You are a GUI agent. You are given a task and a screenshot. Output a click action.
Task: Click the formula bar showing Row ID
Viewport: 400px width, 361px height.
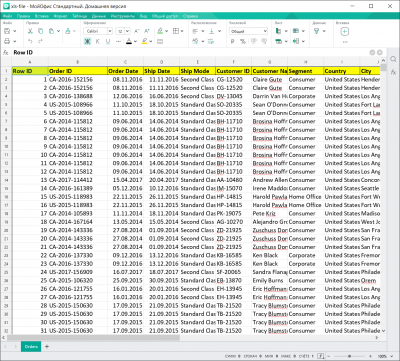pos(190,53)
